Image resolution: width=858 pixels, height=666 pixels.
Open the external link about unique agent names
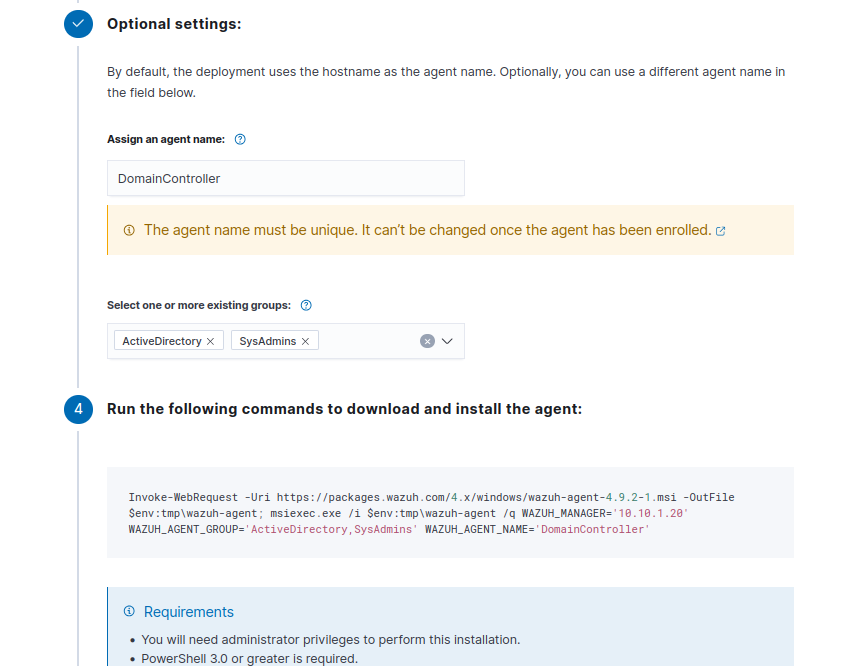point(721,231)
